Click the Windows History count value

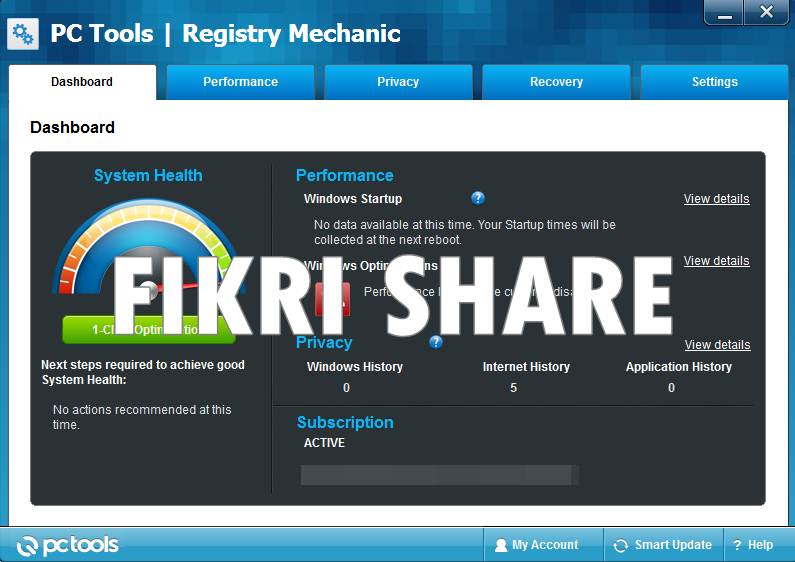[x=346, y=388]
